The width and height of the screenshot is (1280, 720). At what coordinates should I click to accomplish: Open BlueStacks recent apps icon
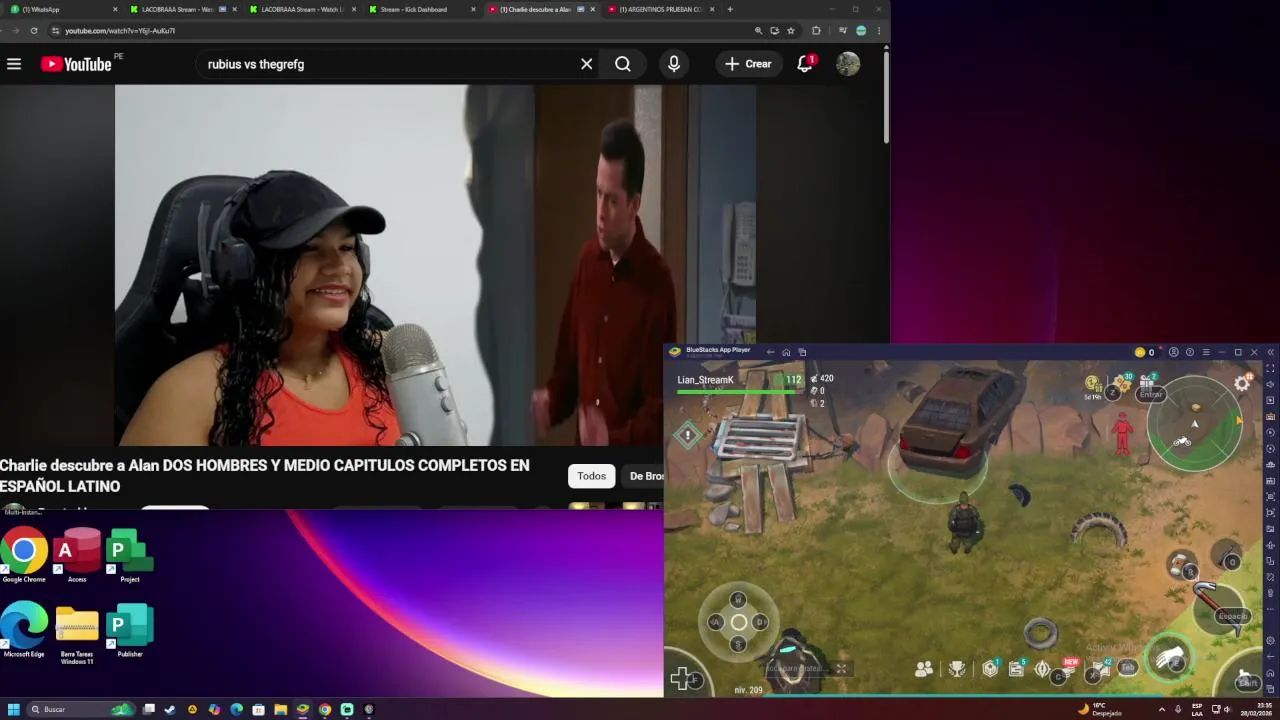(x=802, y=352)
